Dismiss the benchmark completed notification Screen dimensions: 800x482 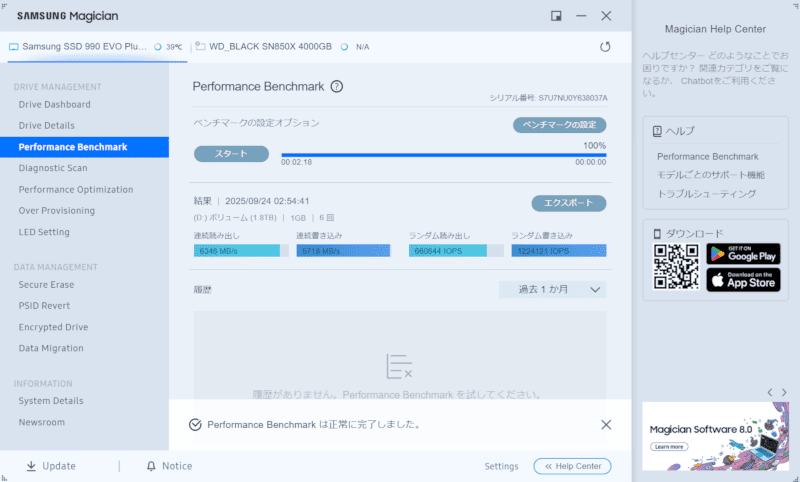click(x=606, y=424)
